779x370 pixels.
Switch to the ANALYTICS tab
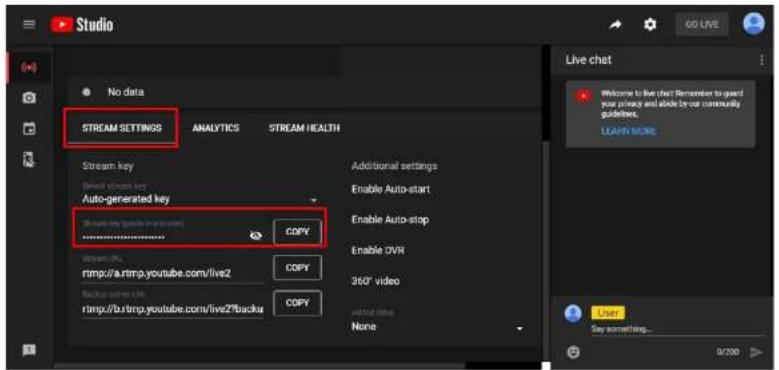click(216, 128)
